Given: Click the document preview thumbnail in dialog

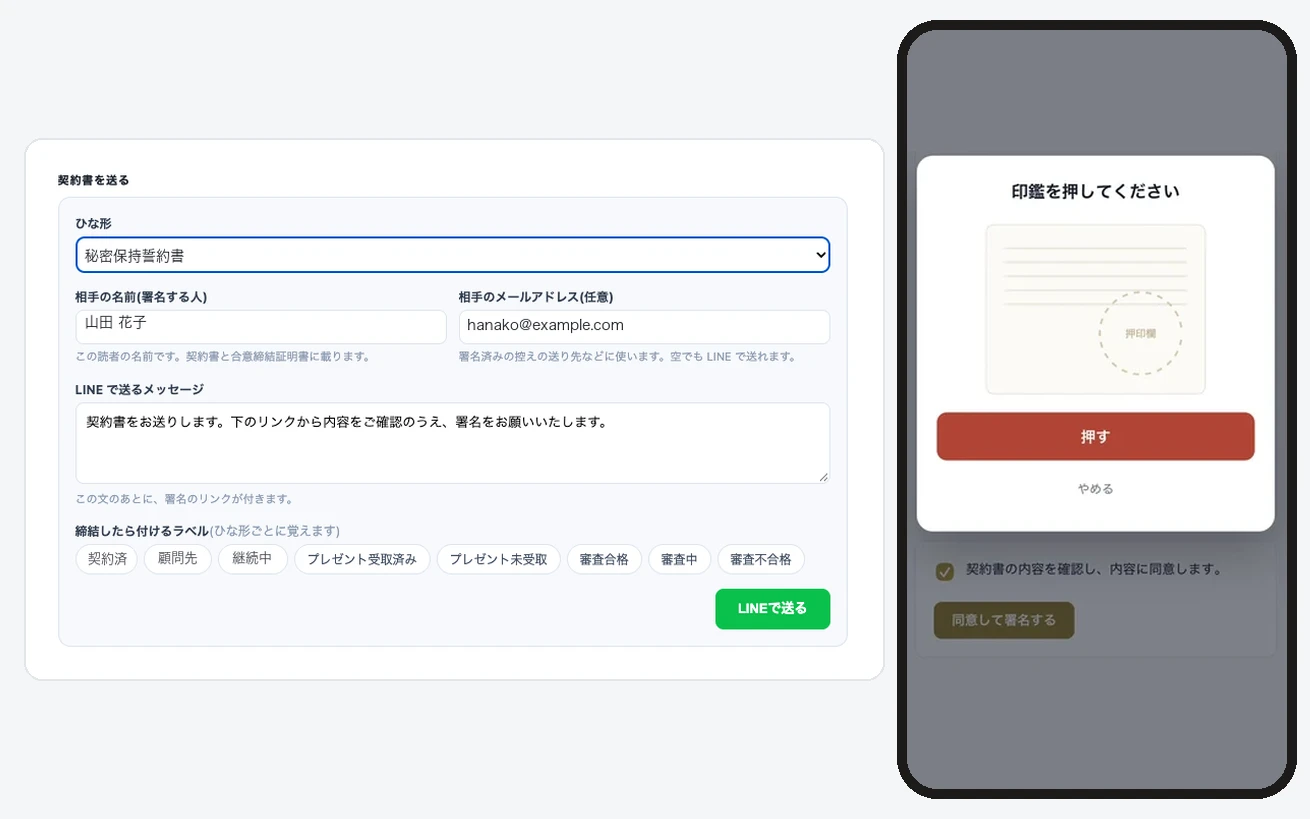Looking at the screenshot, I should pyautogui.click(x=1095, y=309).
